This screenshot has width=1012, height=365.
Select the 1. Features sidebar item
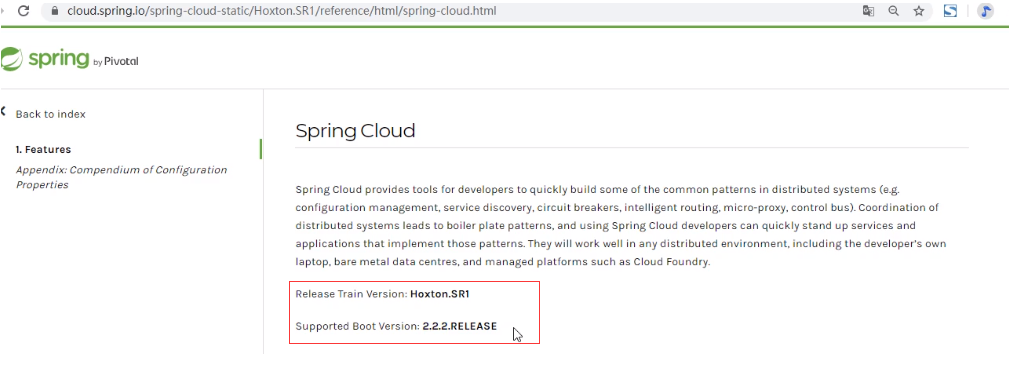click(x=43, y=149)
